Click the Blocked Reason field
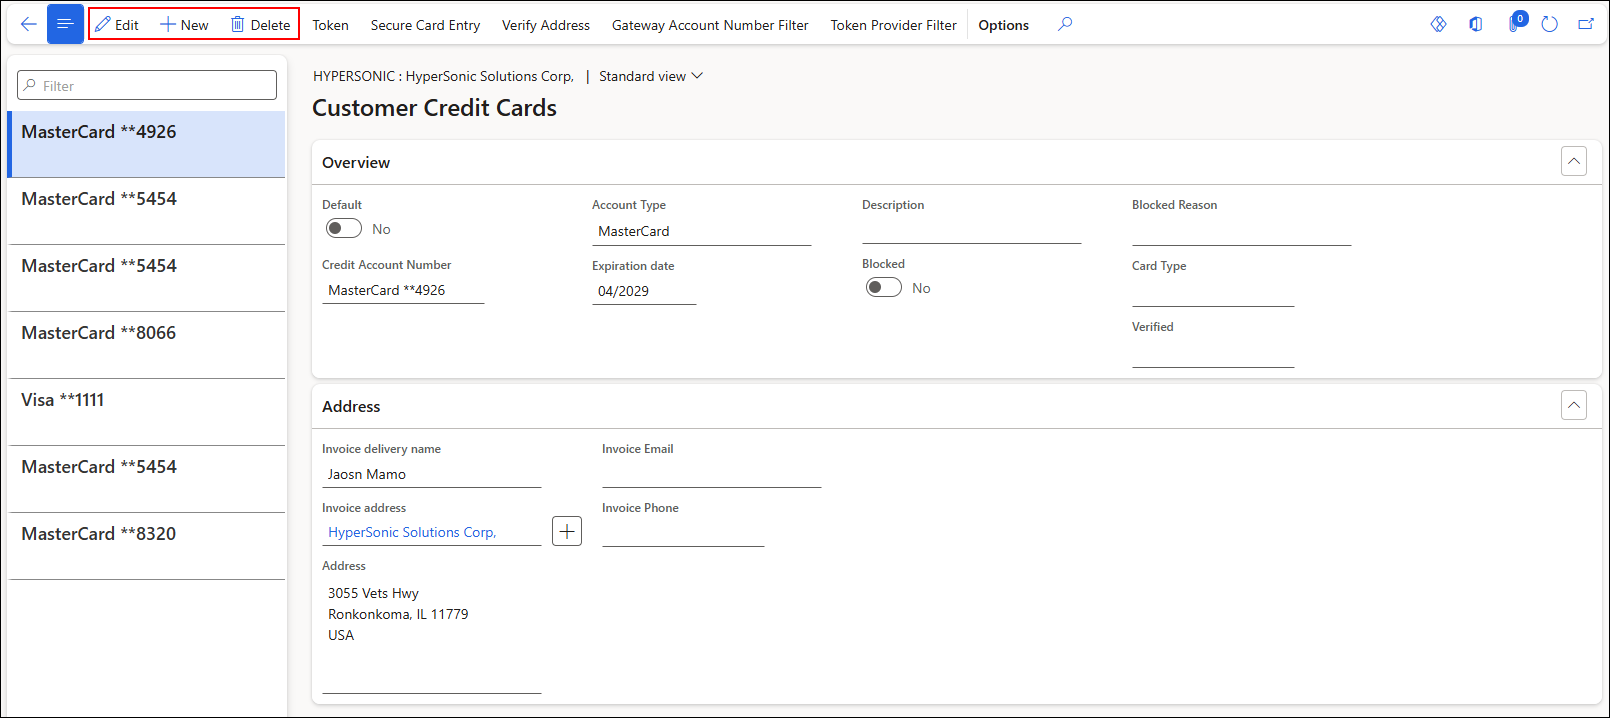Image resolution: width=1610 pixels, height=718 pixels. click(1241, 231)
